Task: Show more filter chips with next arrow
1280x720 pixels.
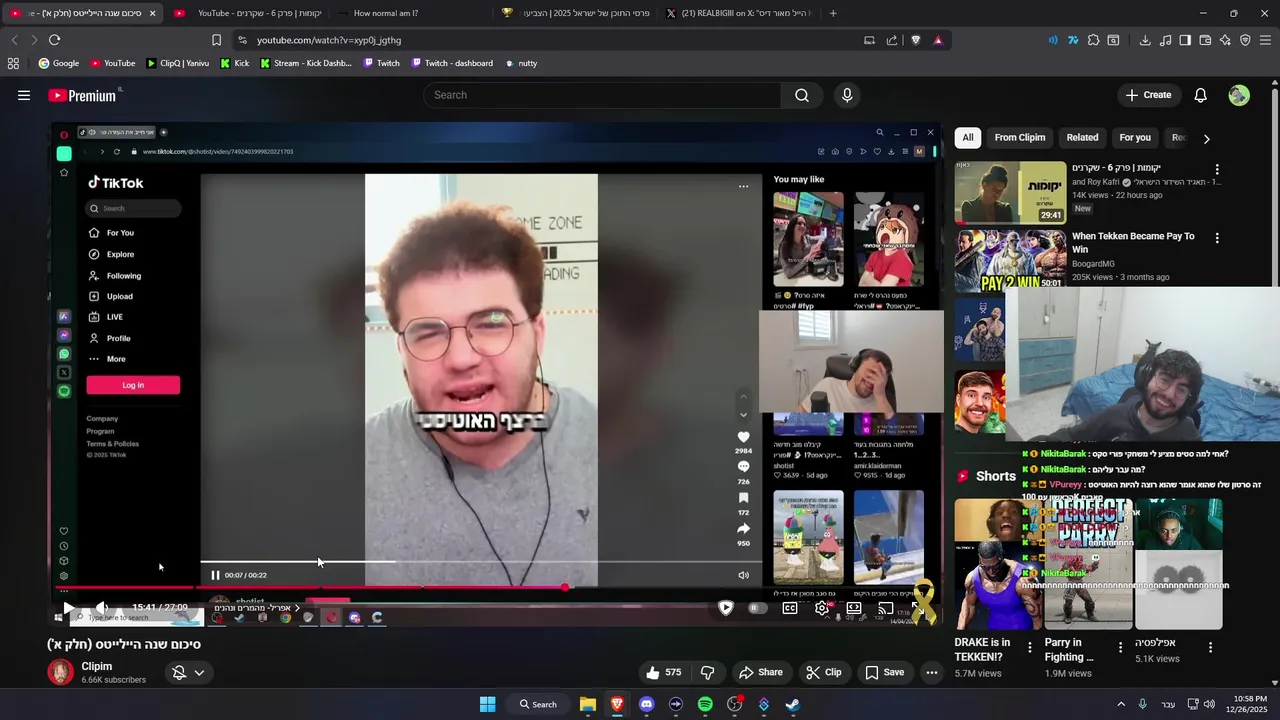Action: click(x=1206, y=138)
